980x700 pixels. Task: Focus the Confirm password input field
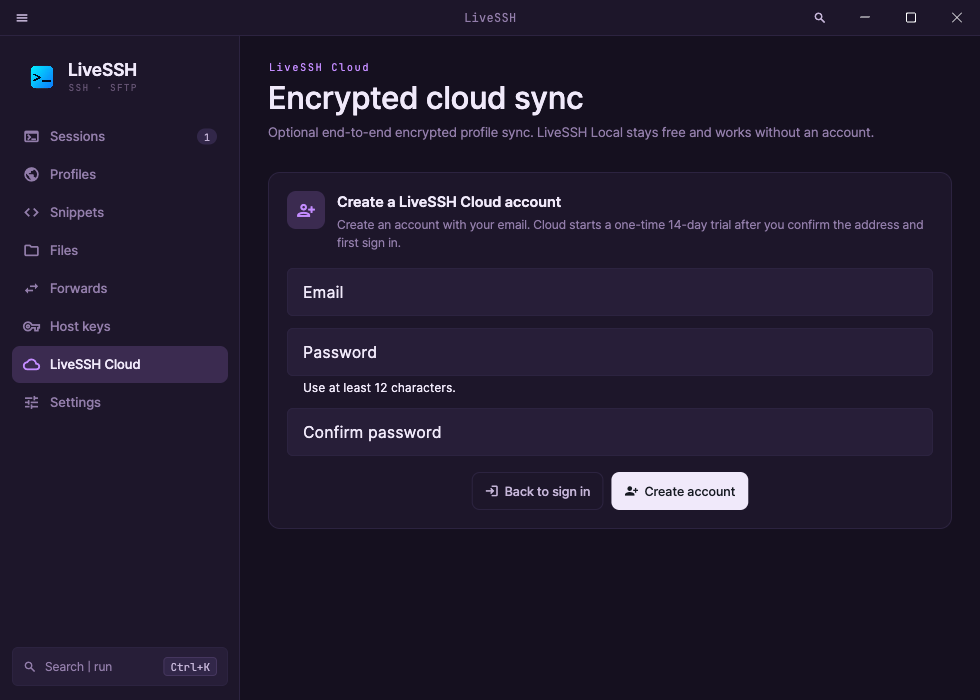[x=610, y=432]
